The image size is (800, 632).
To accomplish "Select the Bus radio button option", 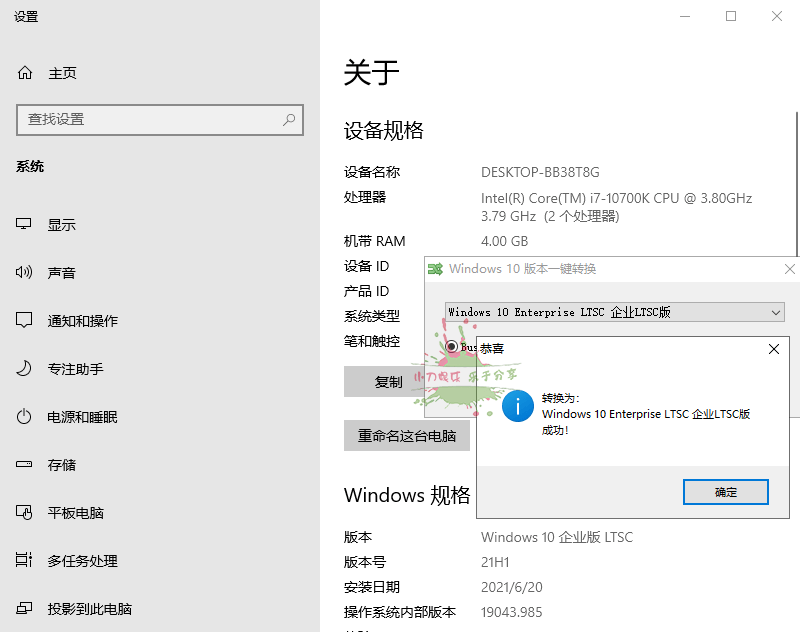I will (x=451, y=347).
